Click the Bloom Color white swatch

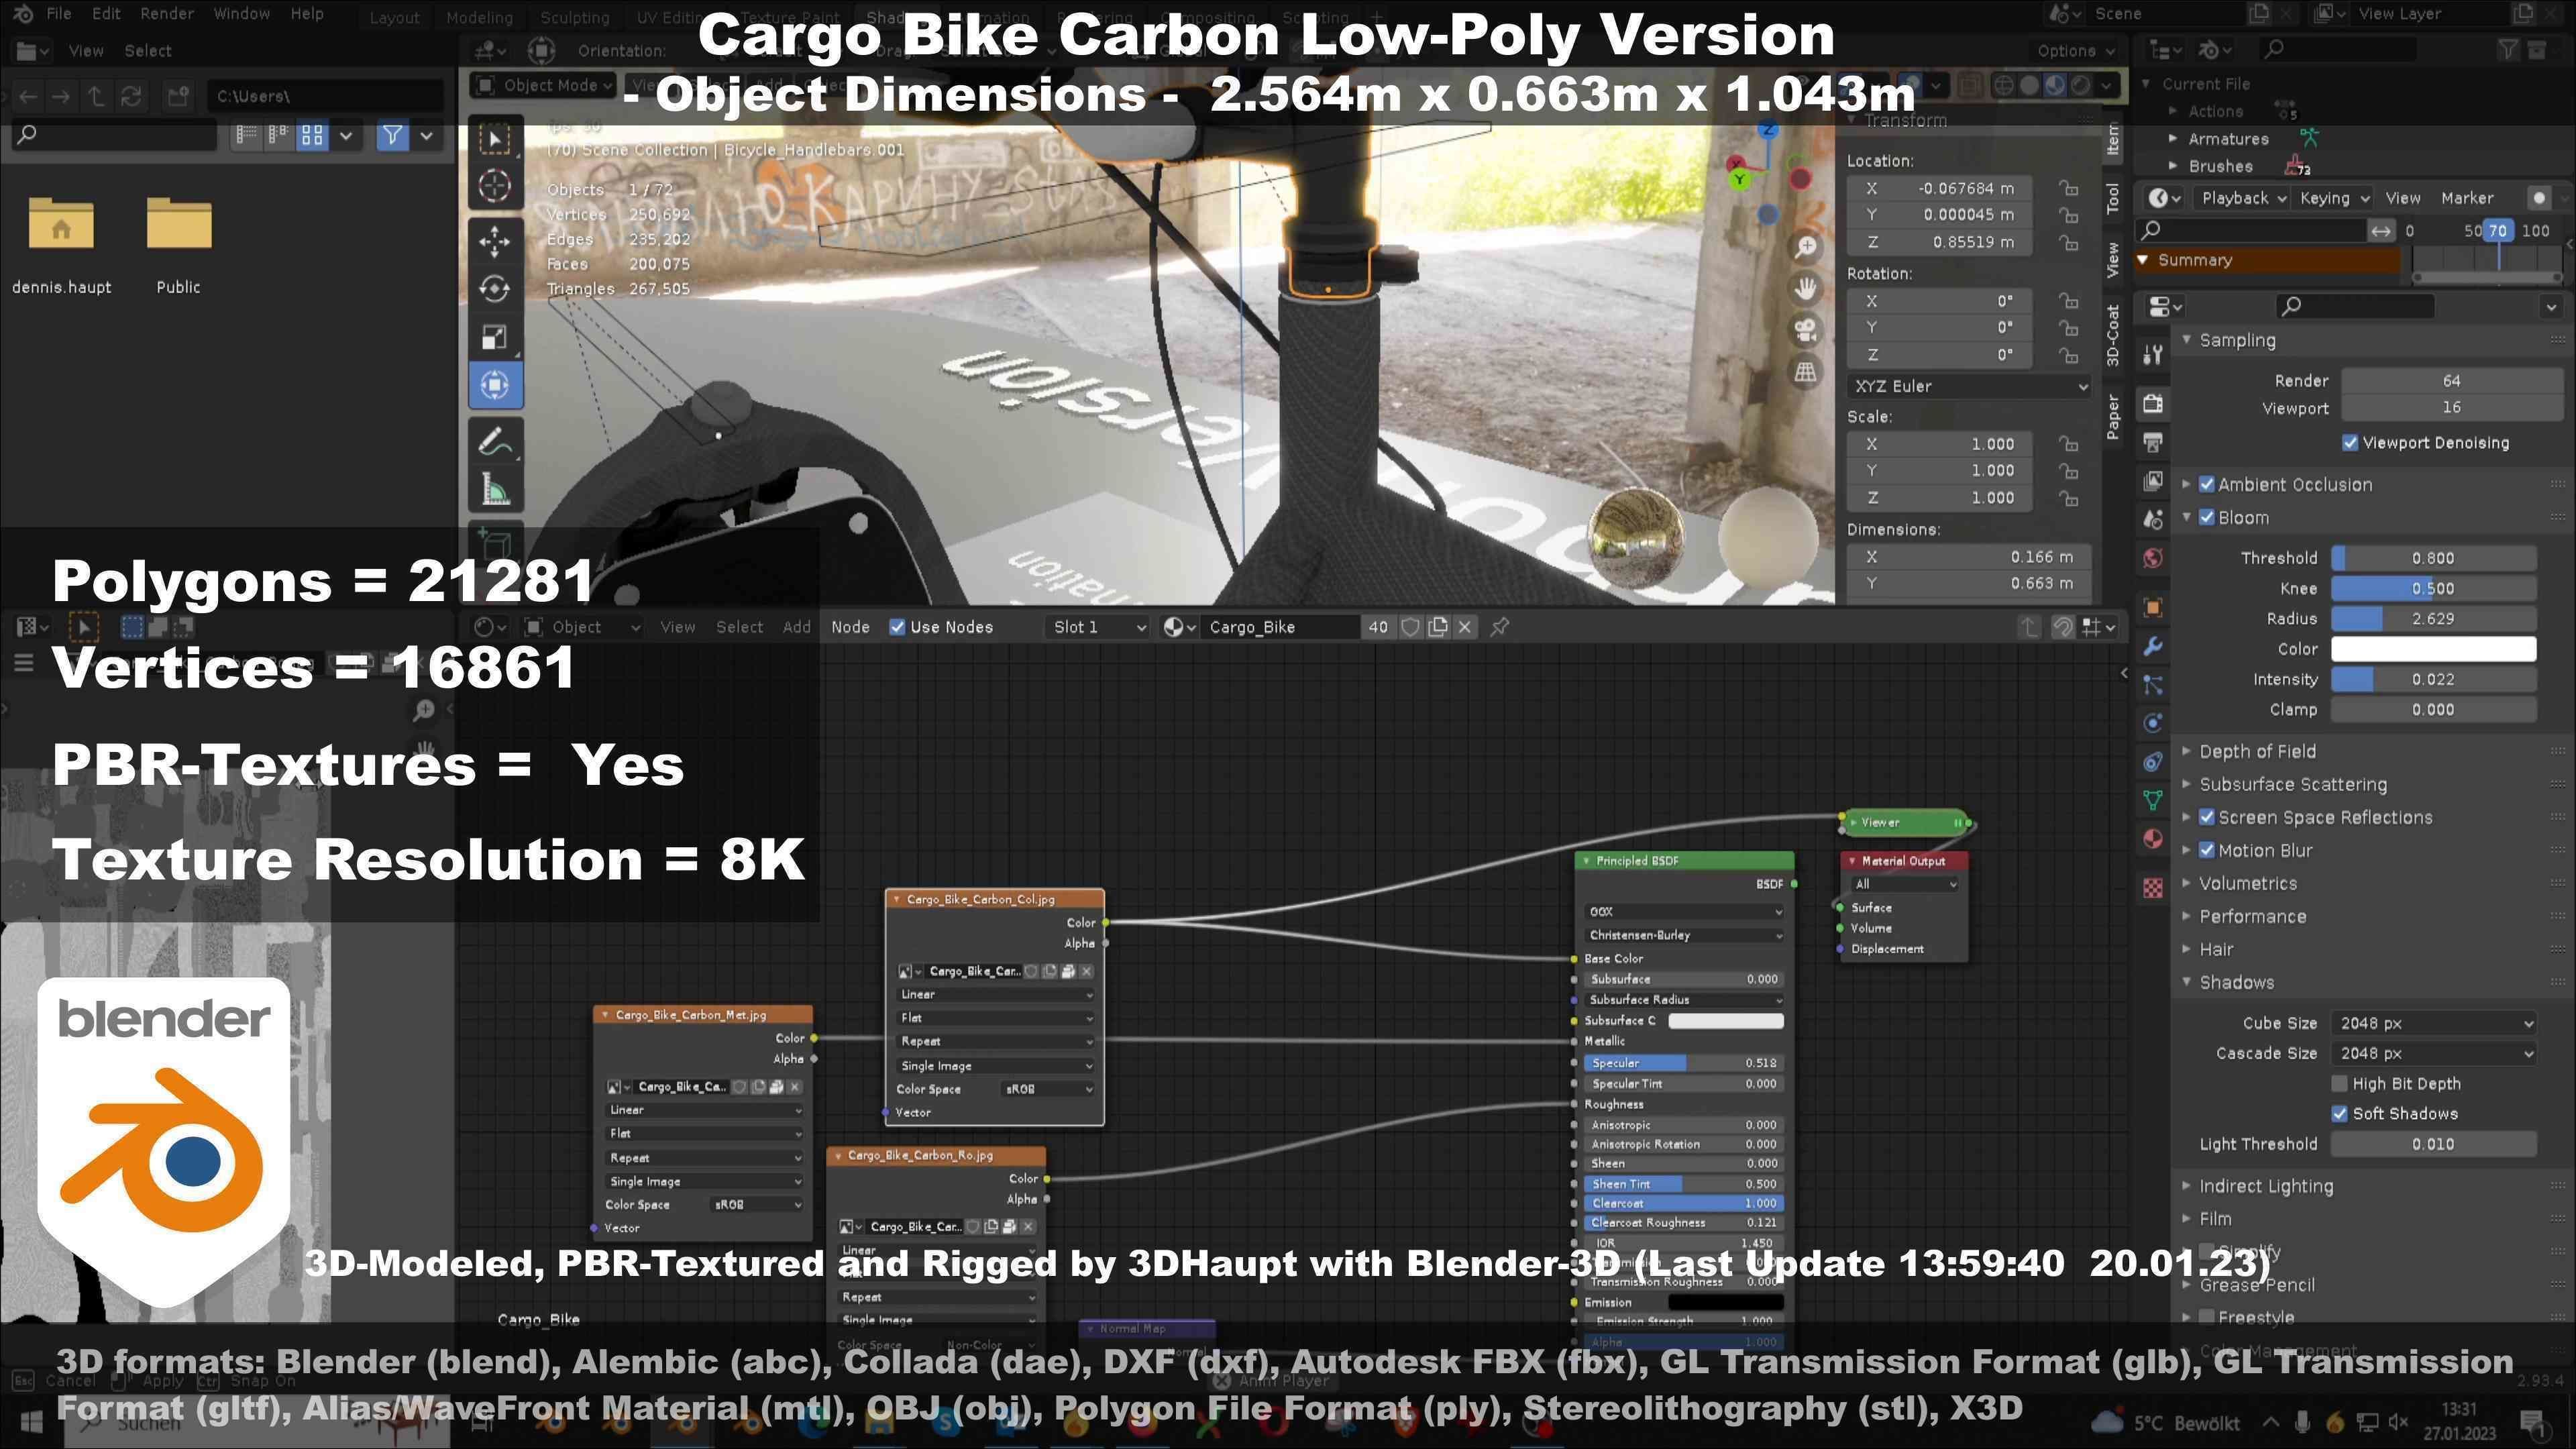[2433, 649]
